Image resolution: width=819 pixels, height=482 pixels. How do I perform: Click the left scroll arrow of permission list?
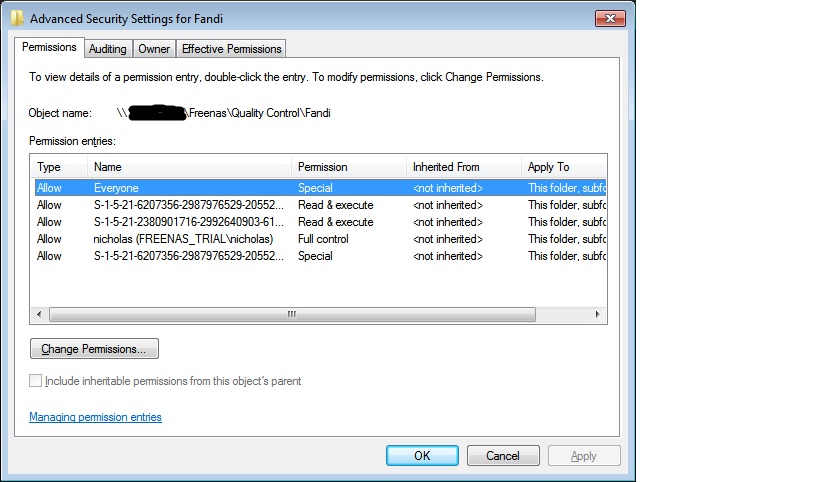(39, 314)
